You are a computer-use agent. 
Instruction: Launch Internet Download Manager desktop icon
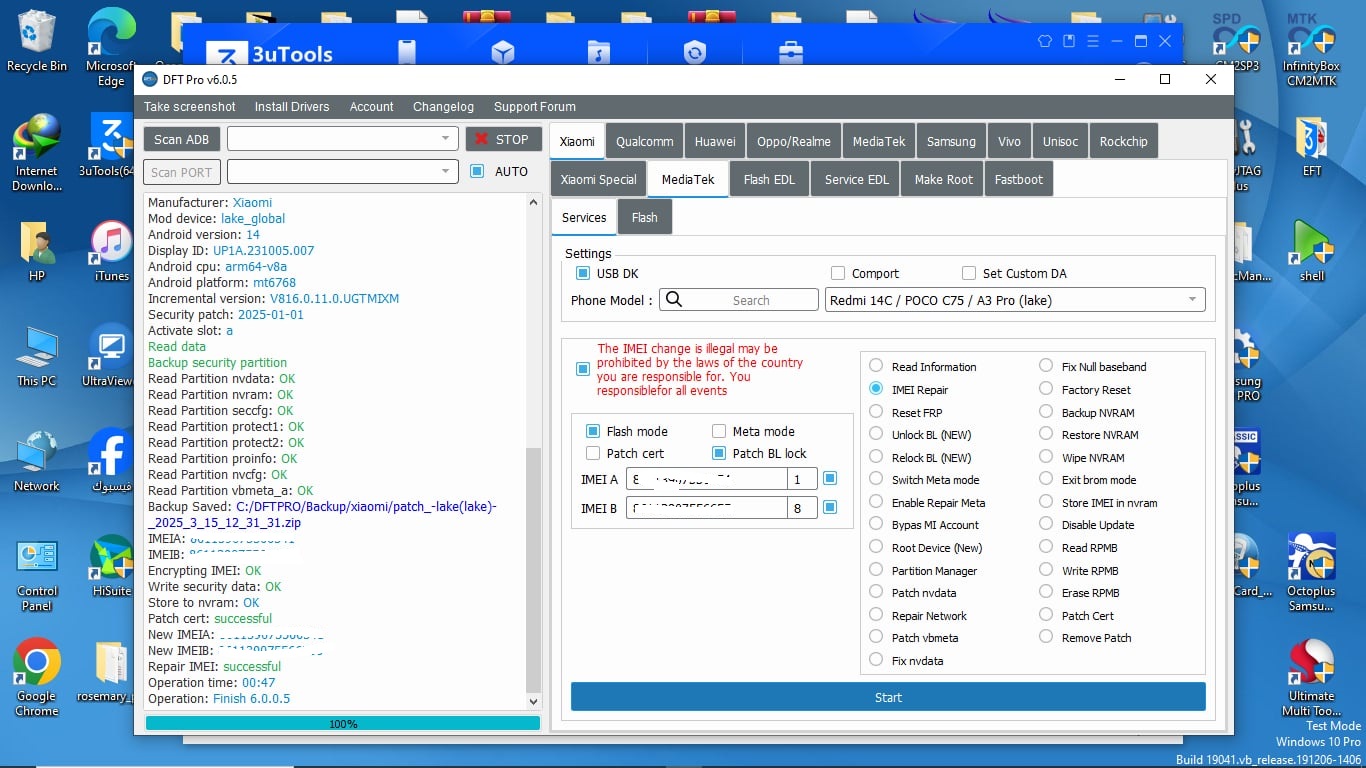[x=36, y=153]
